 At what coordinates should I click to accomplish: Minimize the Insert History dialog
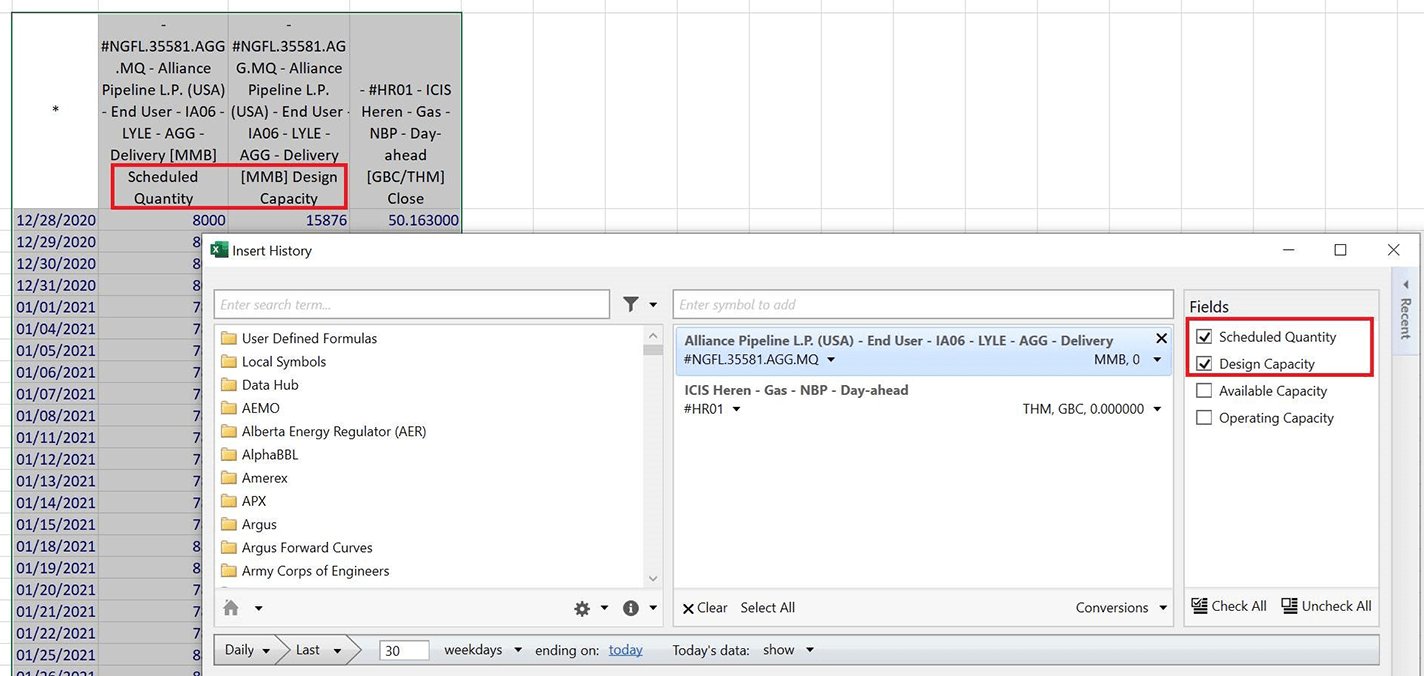[1287, 250]
